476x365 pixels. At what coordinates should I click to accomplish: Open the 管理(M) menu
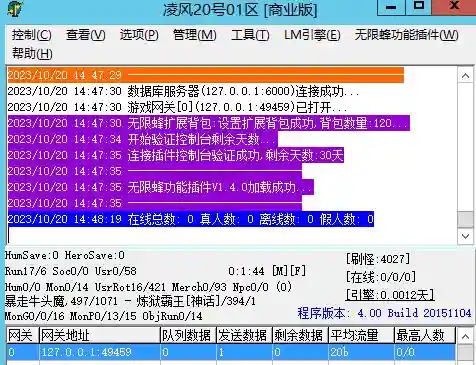click(x=194, y=35)
